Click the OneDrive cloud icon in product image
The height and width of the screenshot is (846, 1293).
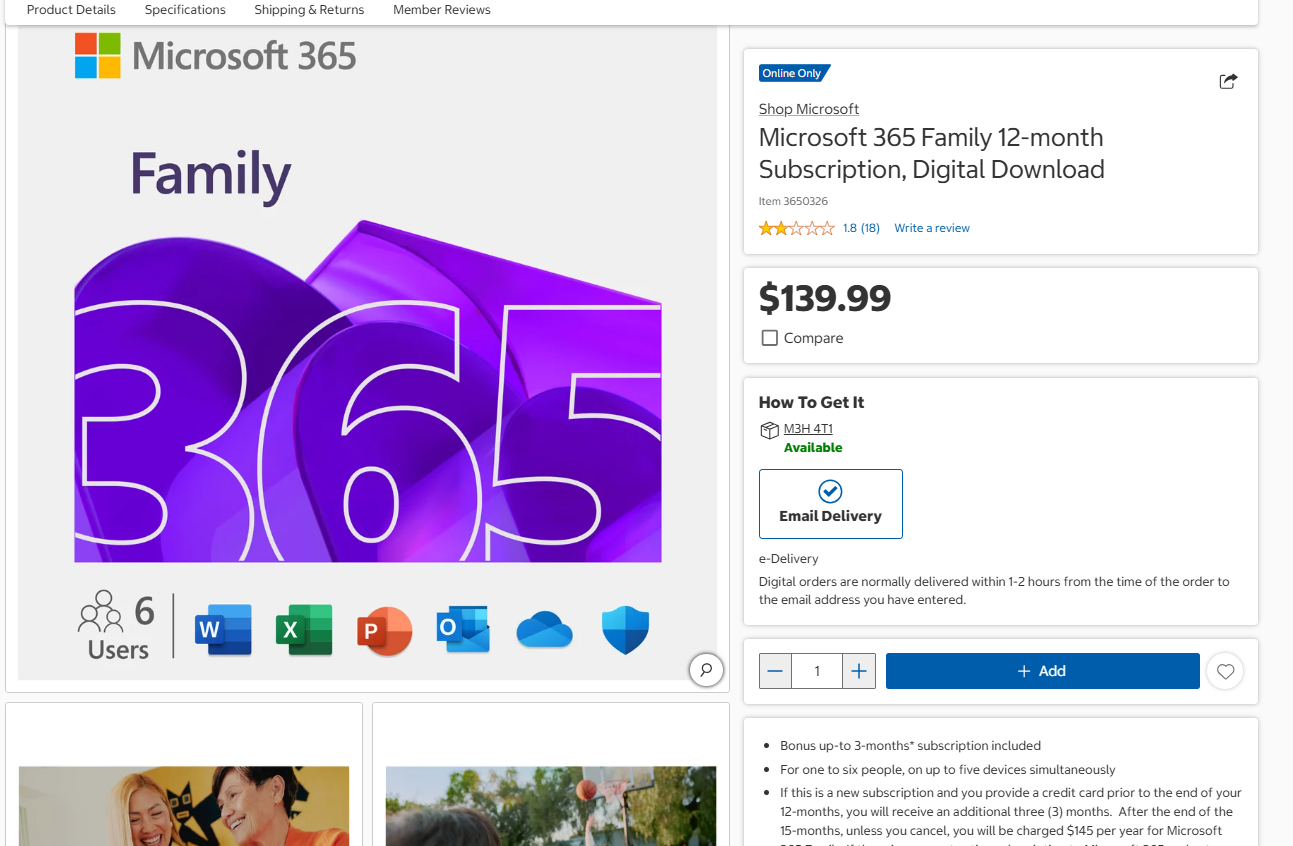544,630
